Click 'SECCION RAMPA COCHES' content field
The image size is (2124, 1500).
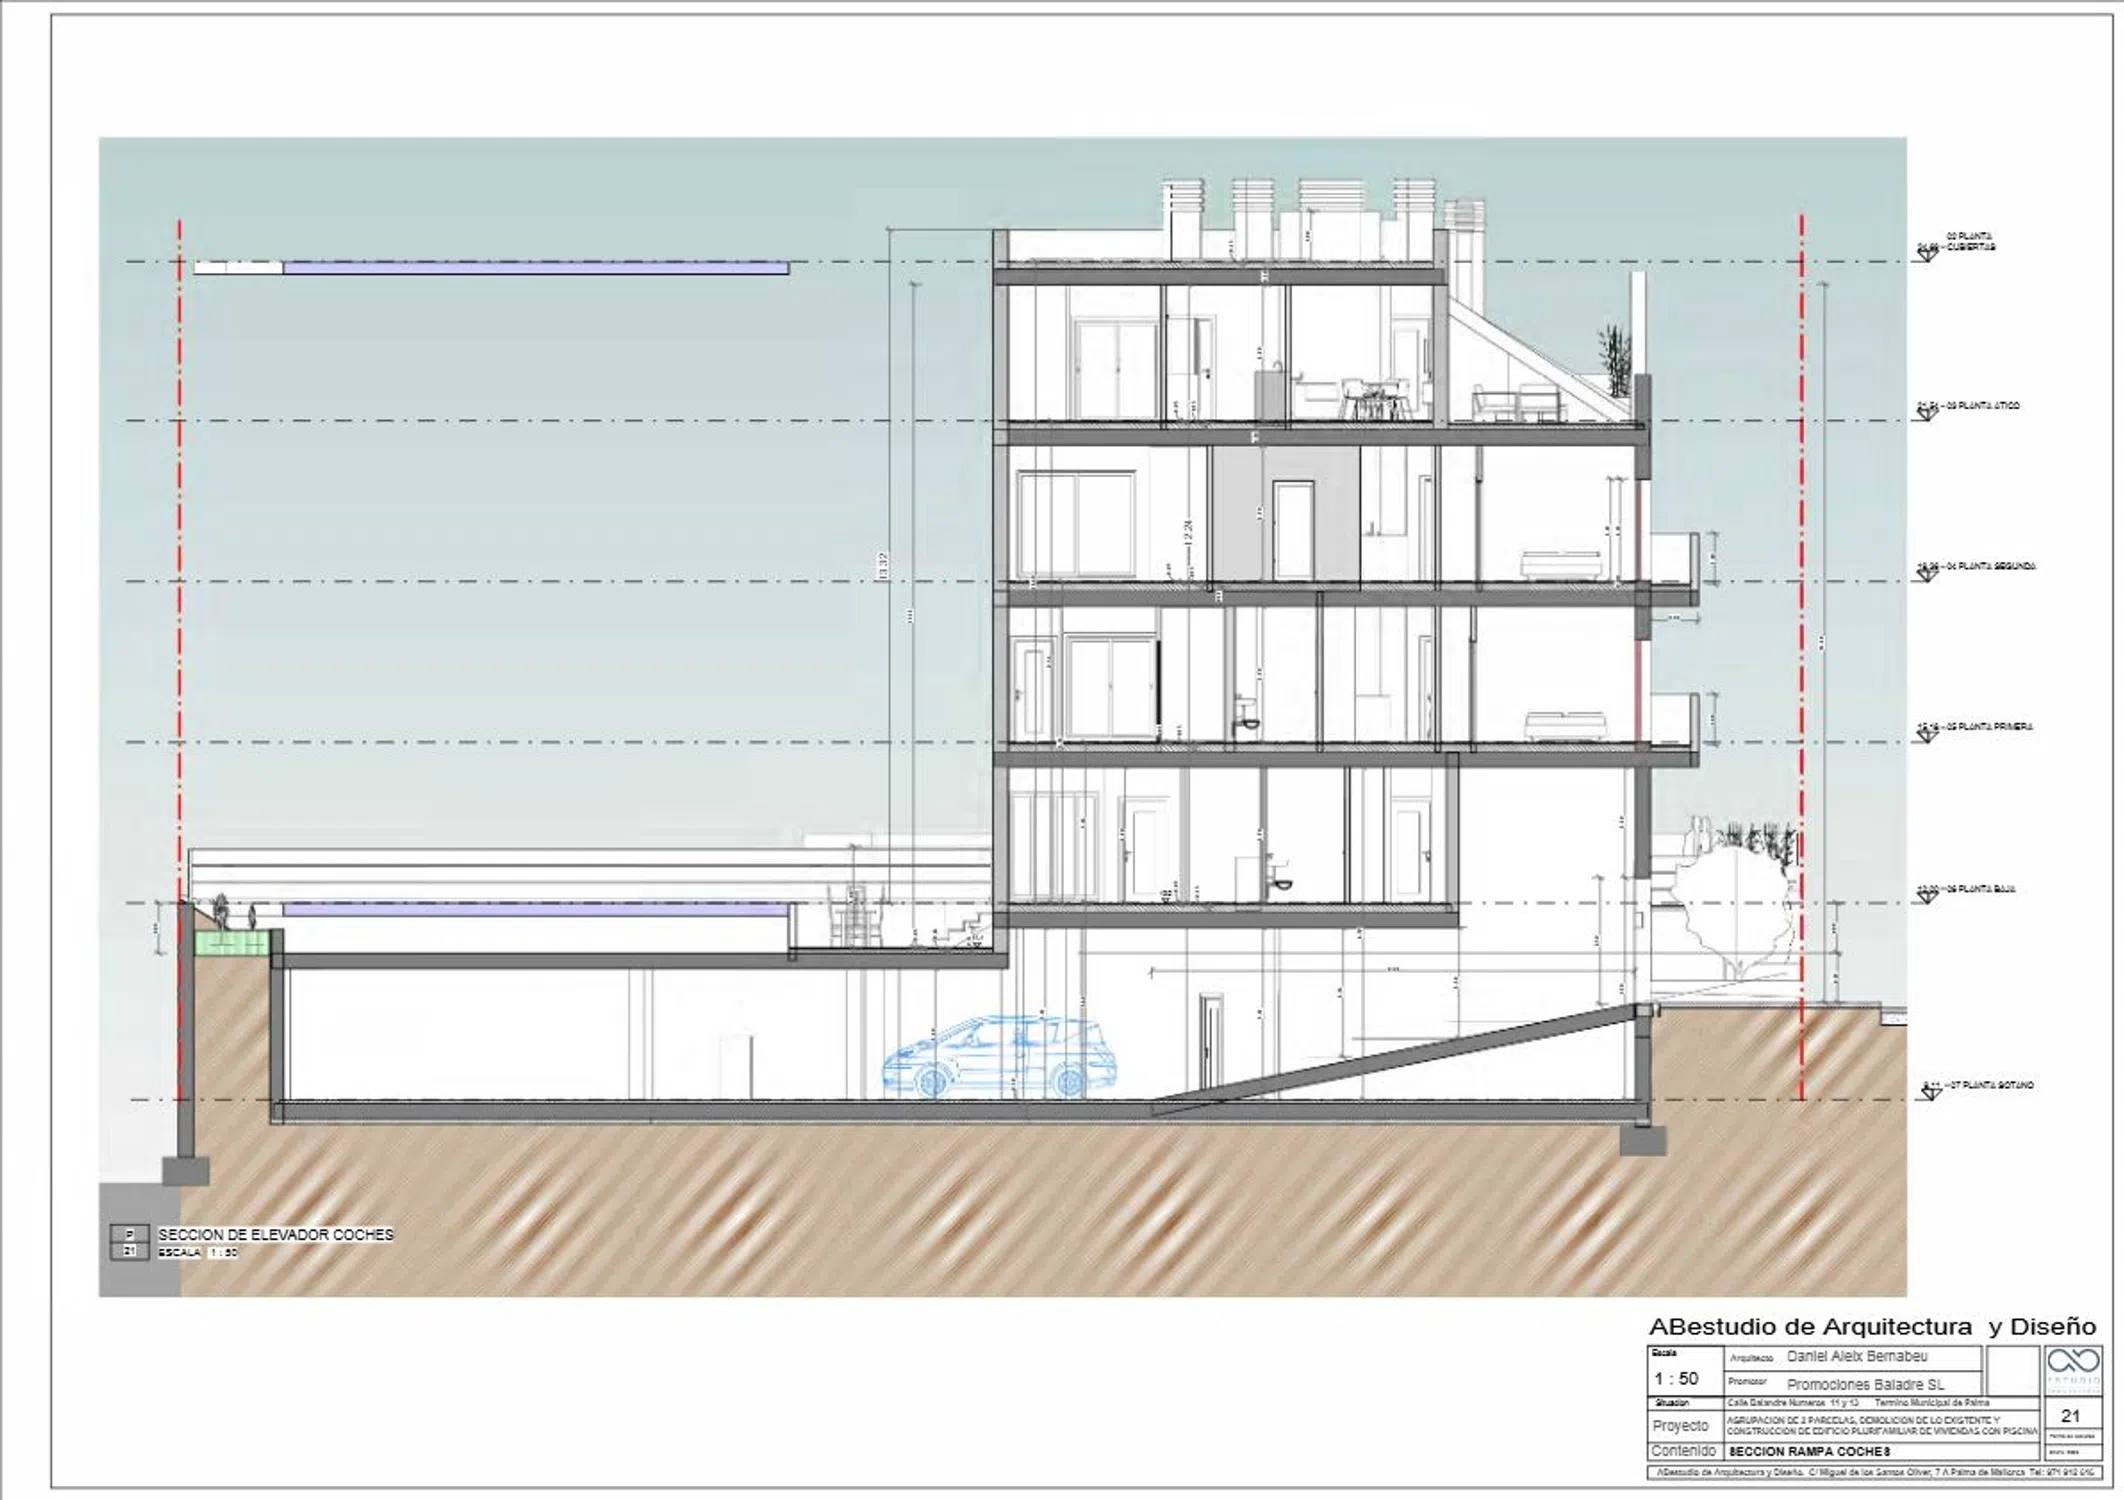[1809, 1451]
